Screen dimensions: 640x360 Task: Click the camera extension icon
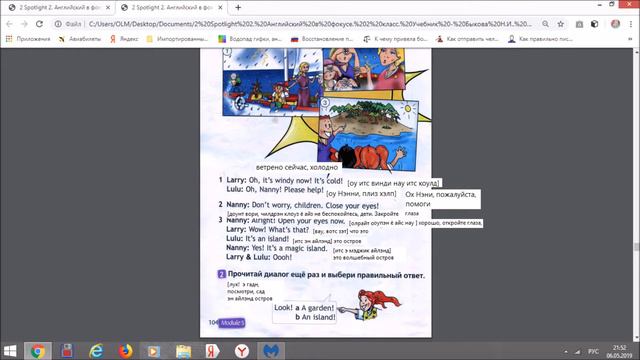pos(579,24)
